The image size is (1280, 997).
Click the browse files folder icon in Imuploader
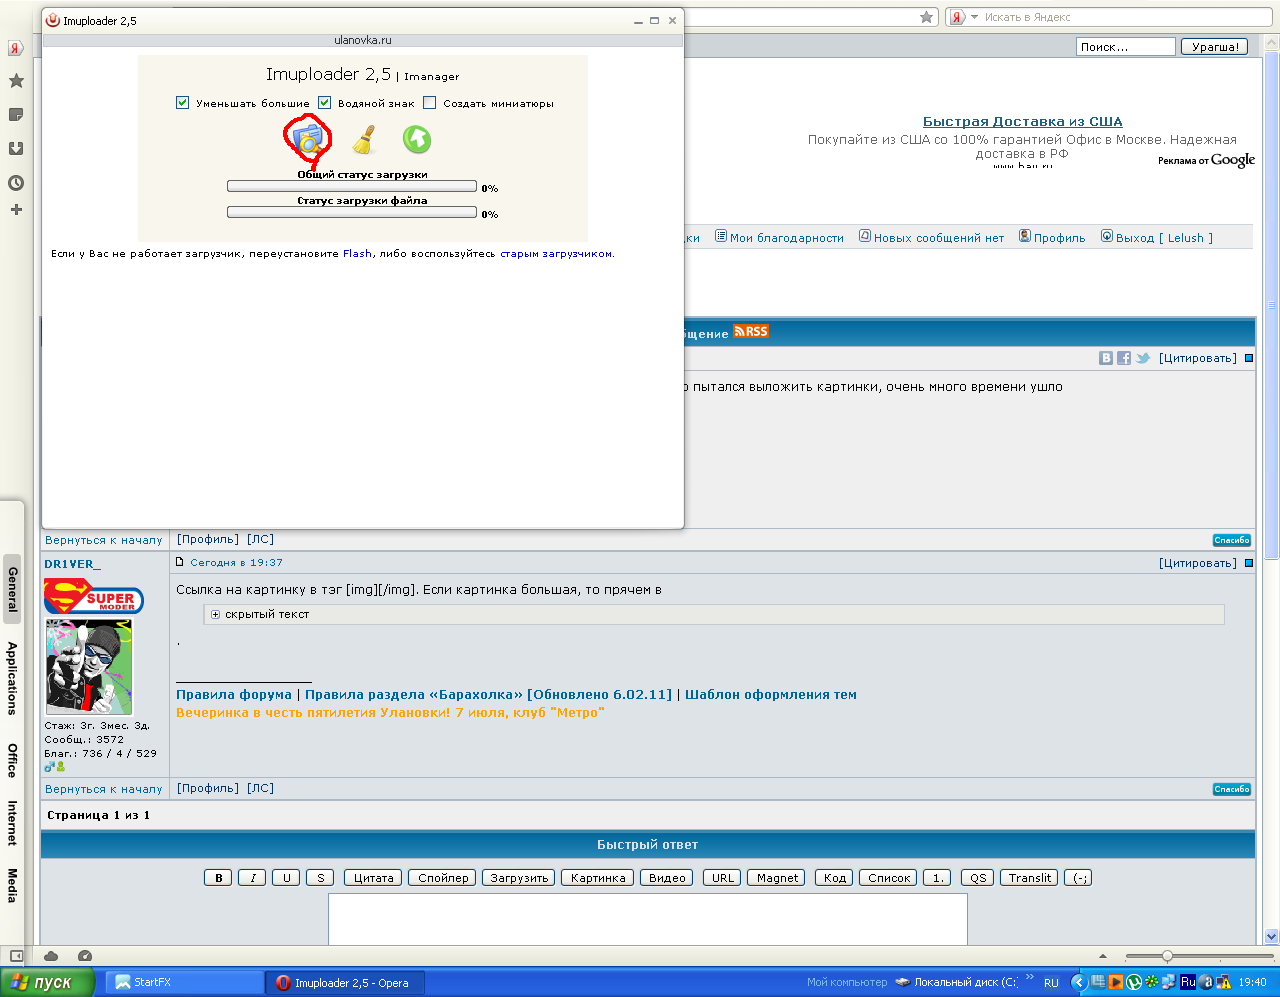308,139
